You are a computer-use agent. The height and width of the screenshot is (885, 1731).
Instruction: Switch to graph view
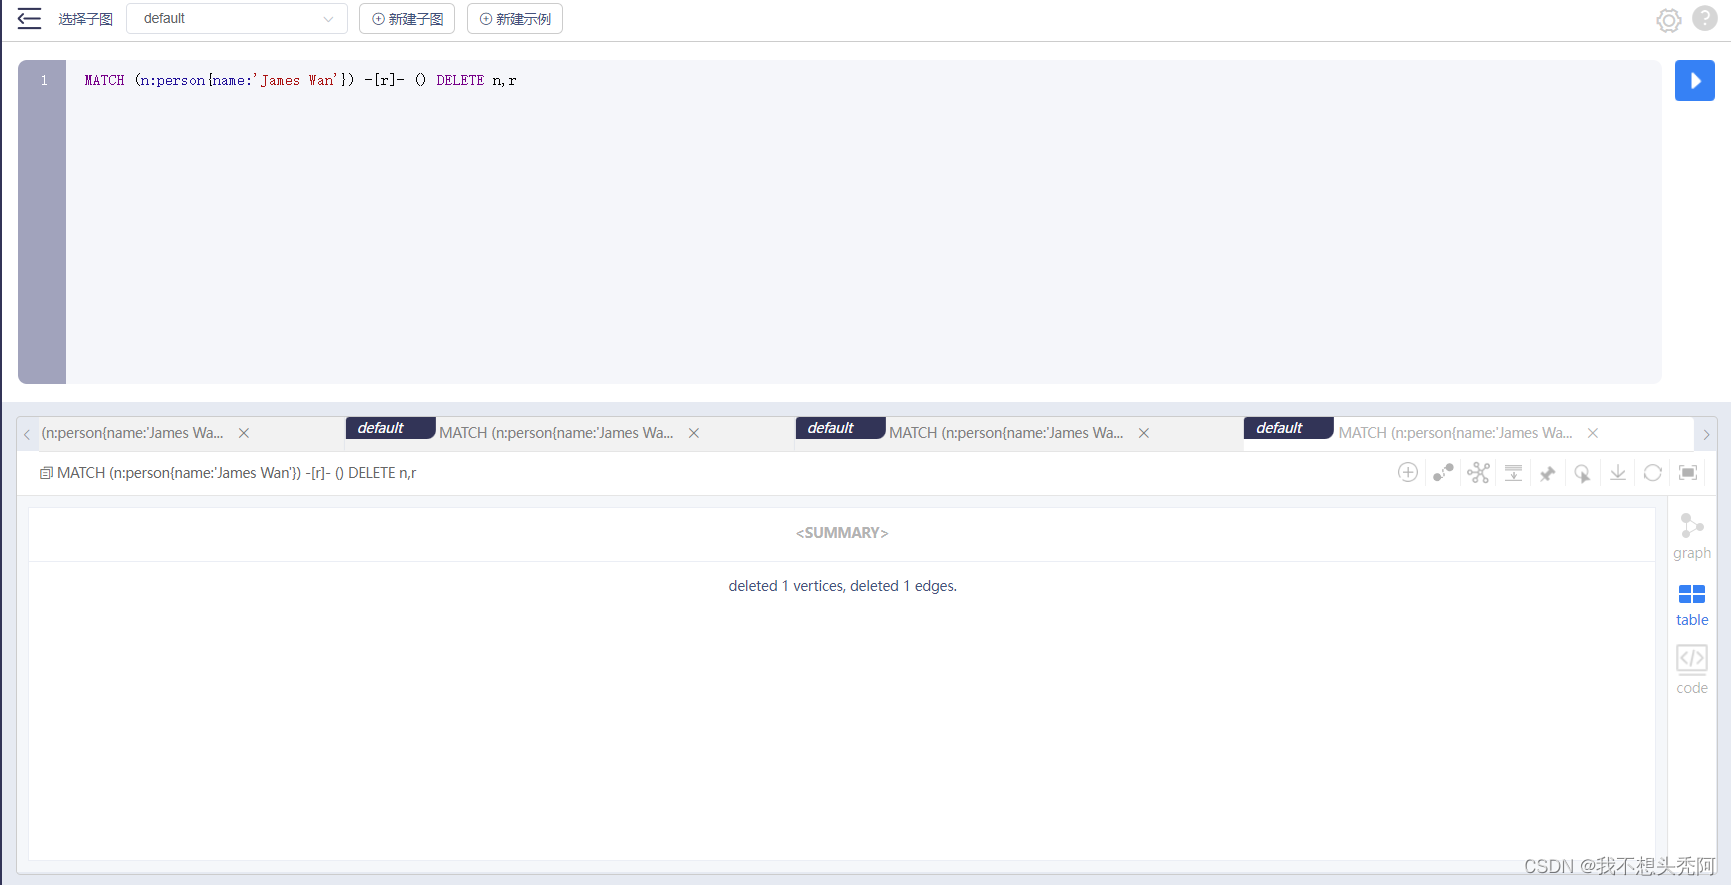[x=1692, y=536]
